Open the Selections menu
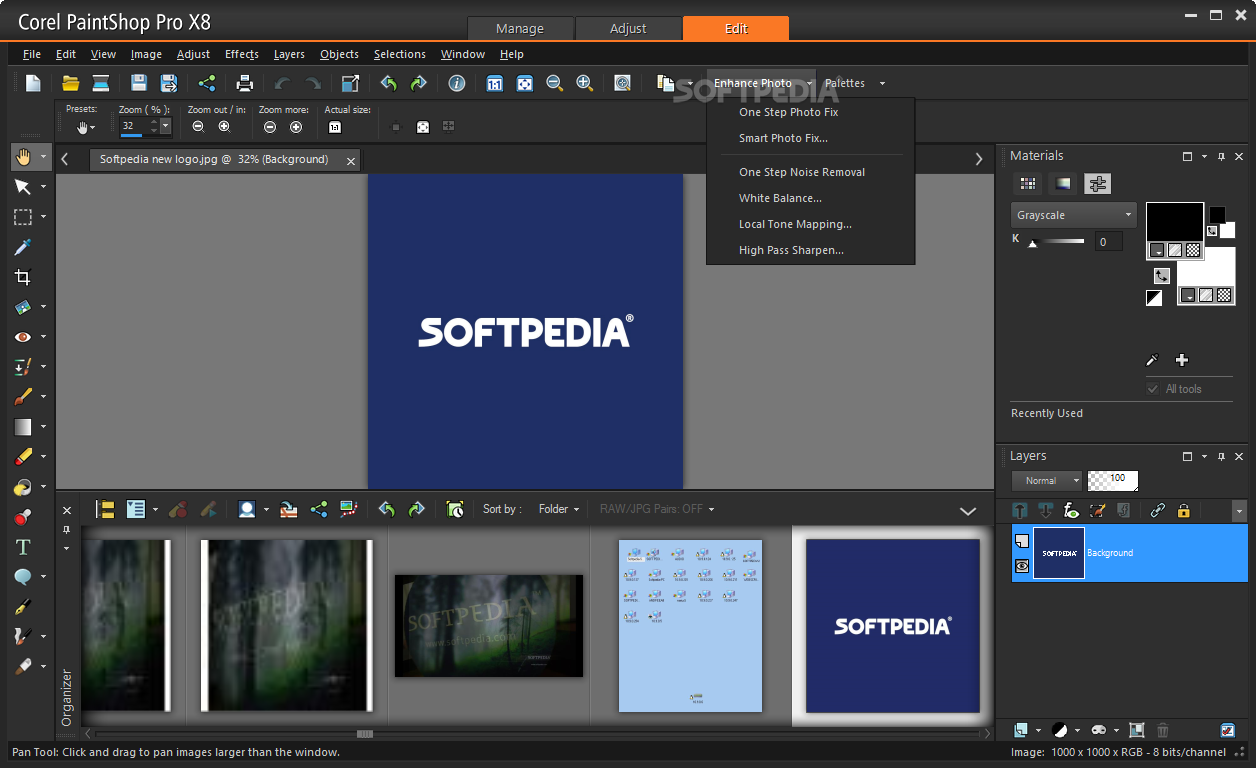 (x=400, y=54)
